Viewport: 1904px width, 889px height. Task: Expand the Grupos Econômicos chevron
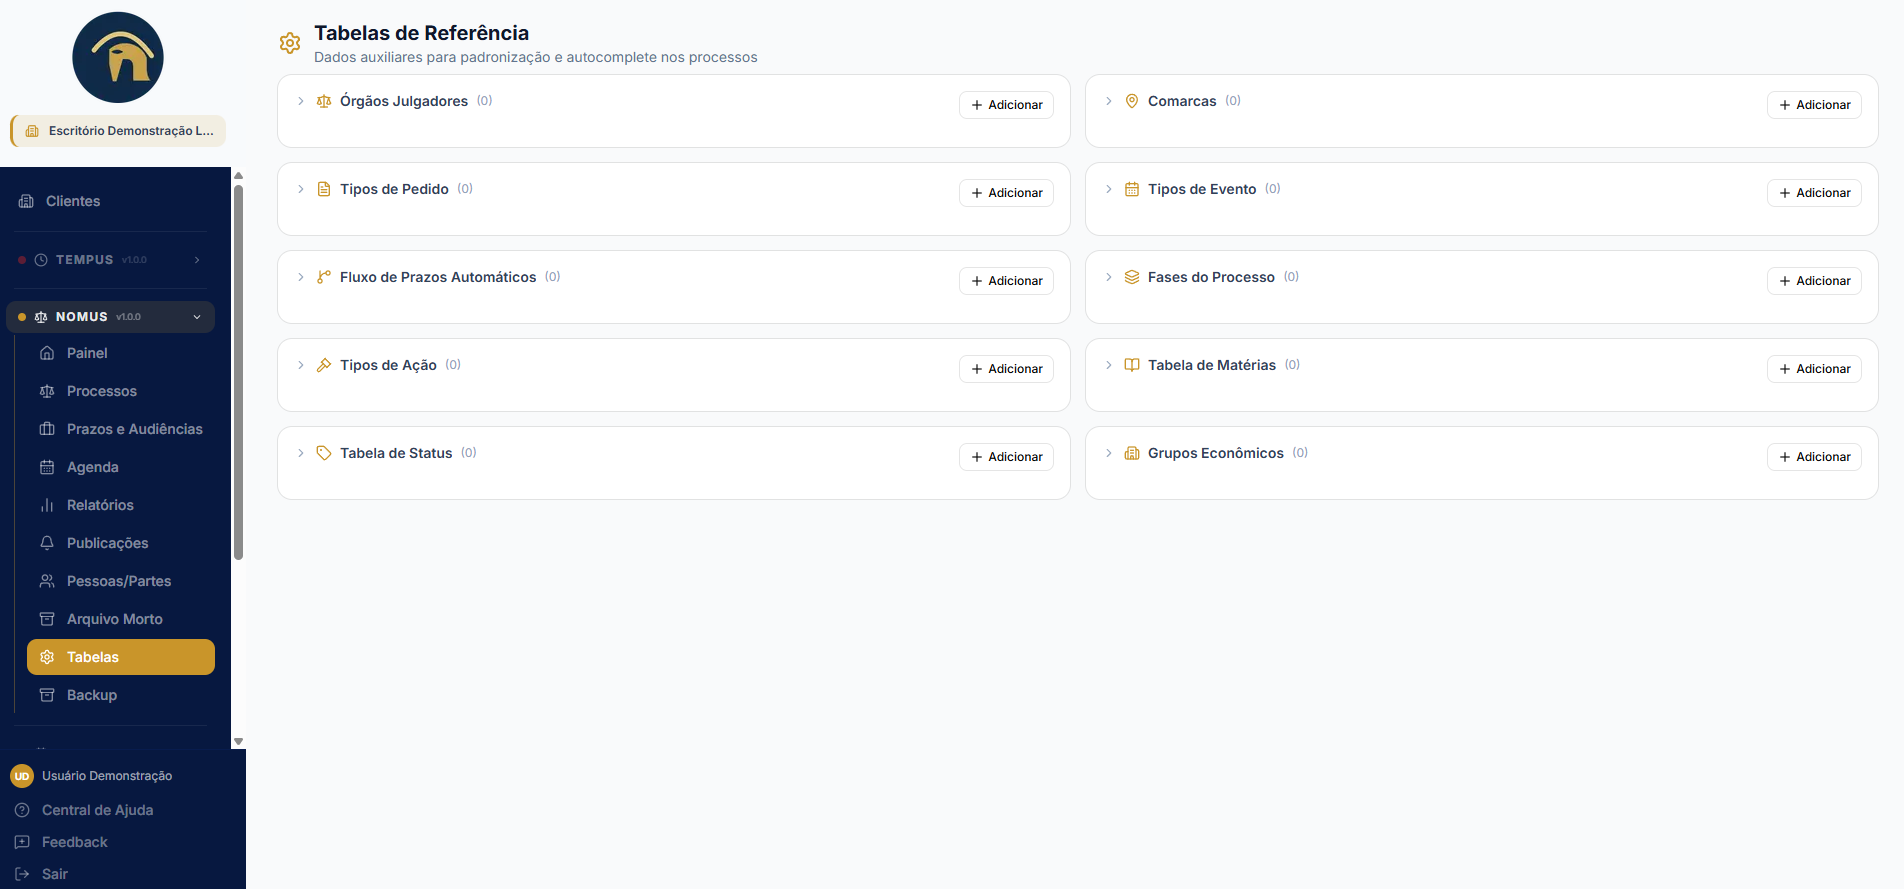1109,453
